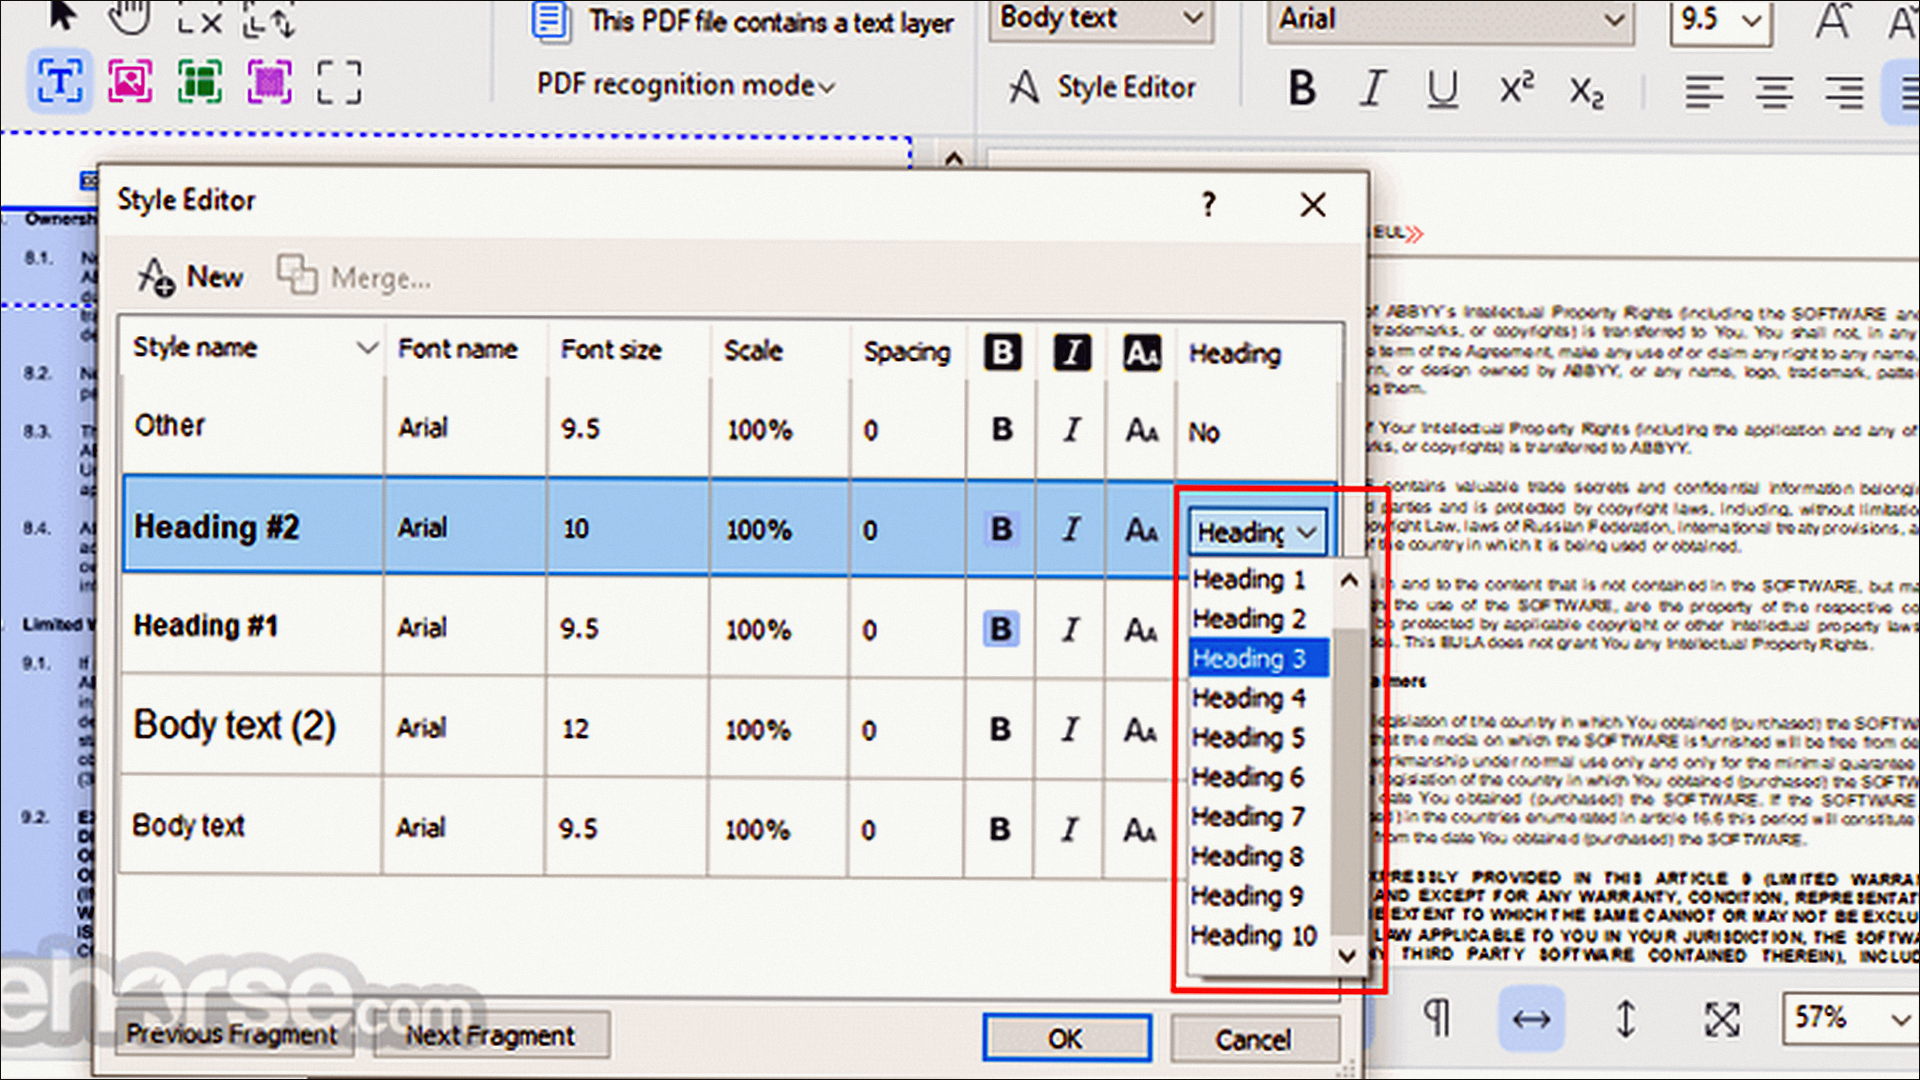Apply underline formatting in the main toolbar
This screenshot has width=1920, height=1080.
(x=1442, y=89)
